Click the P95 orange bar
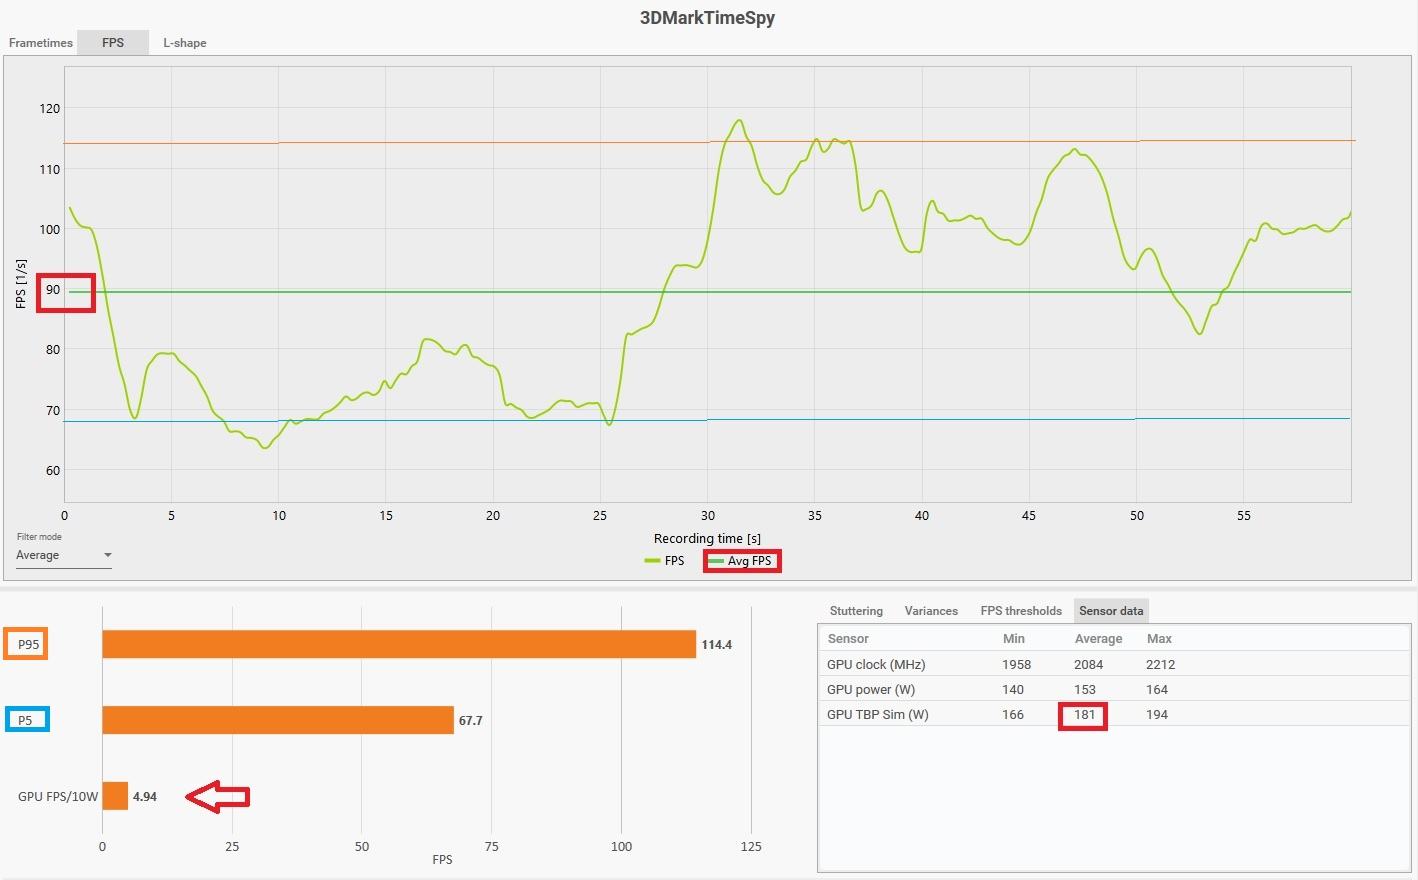This screenshot has height=880, width=1418. point(399,644)
